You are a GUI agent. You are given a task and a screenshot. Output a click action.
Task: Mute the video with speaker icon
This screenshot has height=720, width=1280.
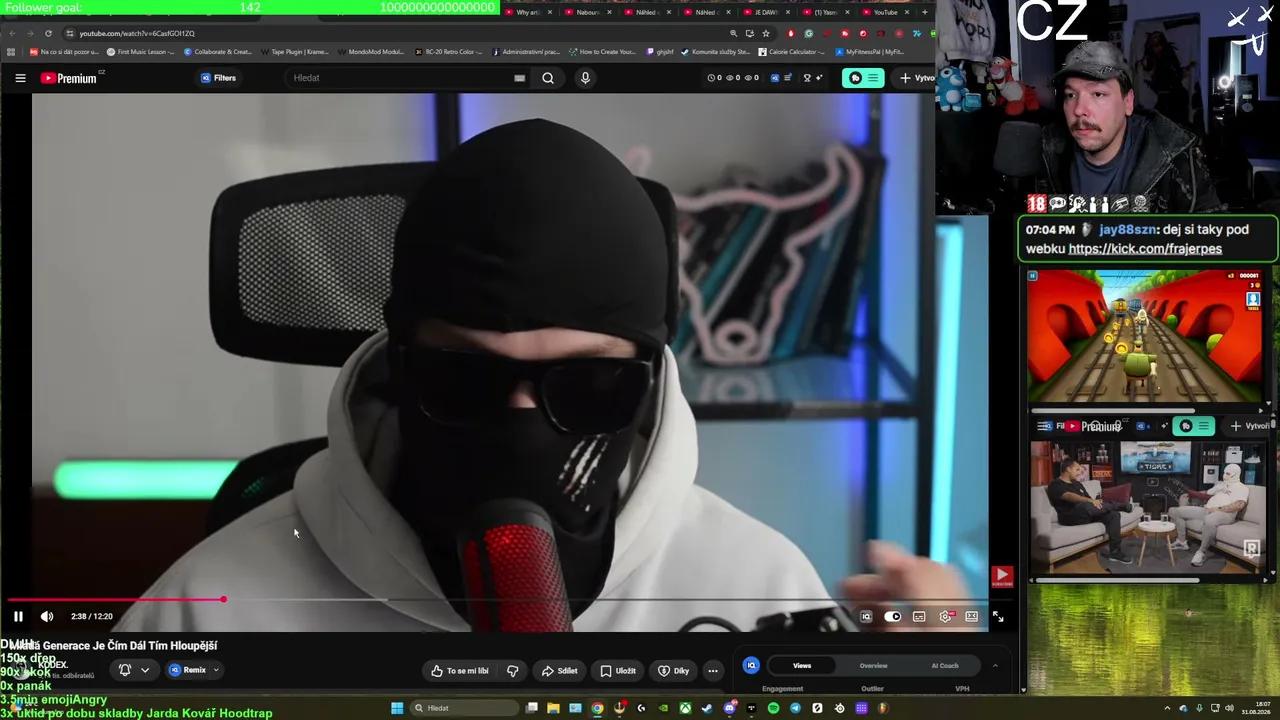tap(46, 616)
